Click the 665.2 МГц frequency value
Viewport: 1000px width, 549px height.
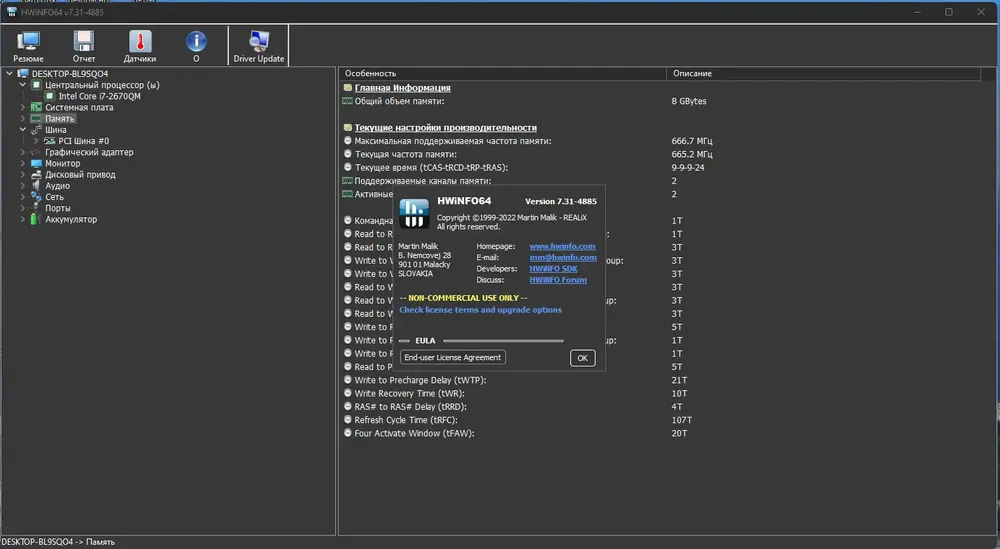pyautogui.click(x=692, y=154)
